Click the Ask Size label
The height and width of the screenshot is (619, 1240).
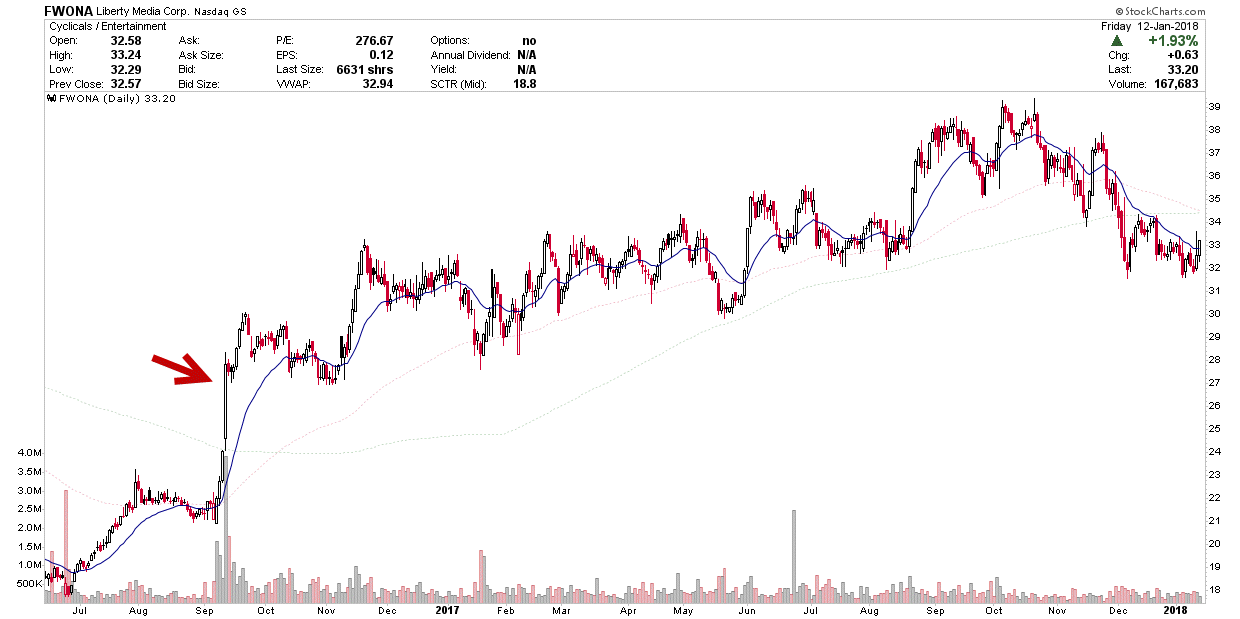(200, 55)
